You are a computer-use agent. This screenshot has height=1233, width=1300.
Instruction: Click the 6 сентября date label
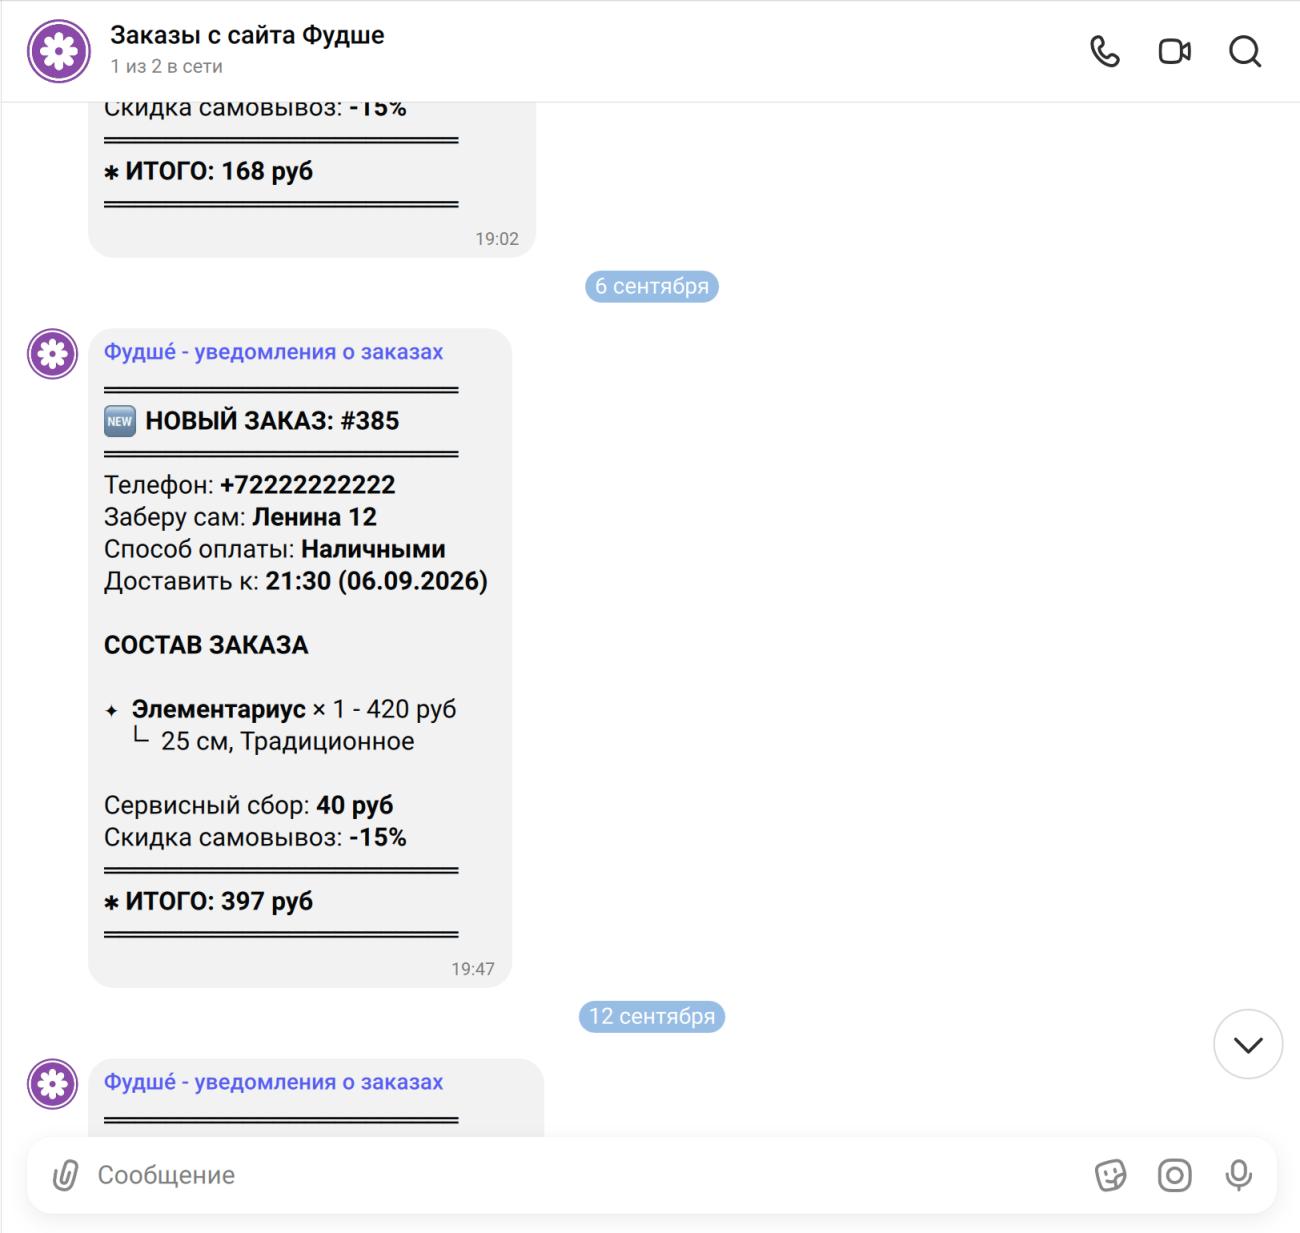pyautogui.click(x=651, y=286)
